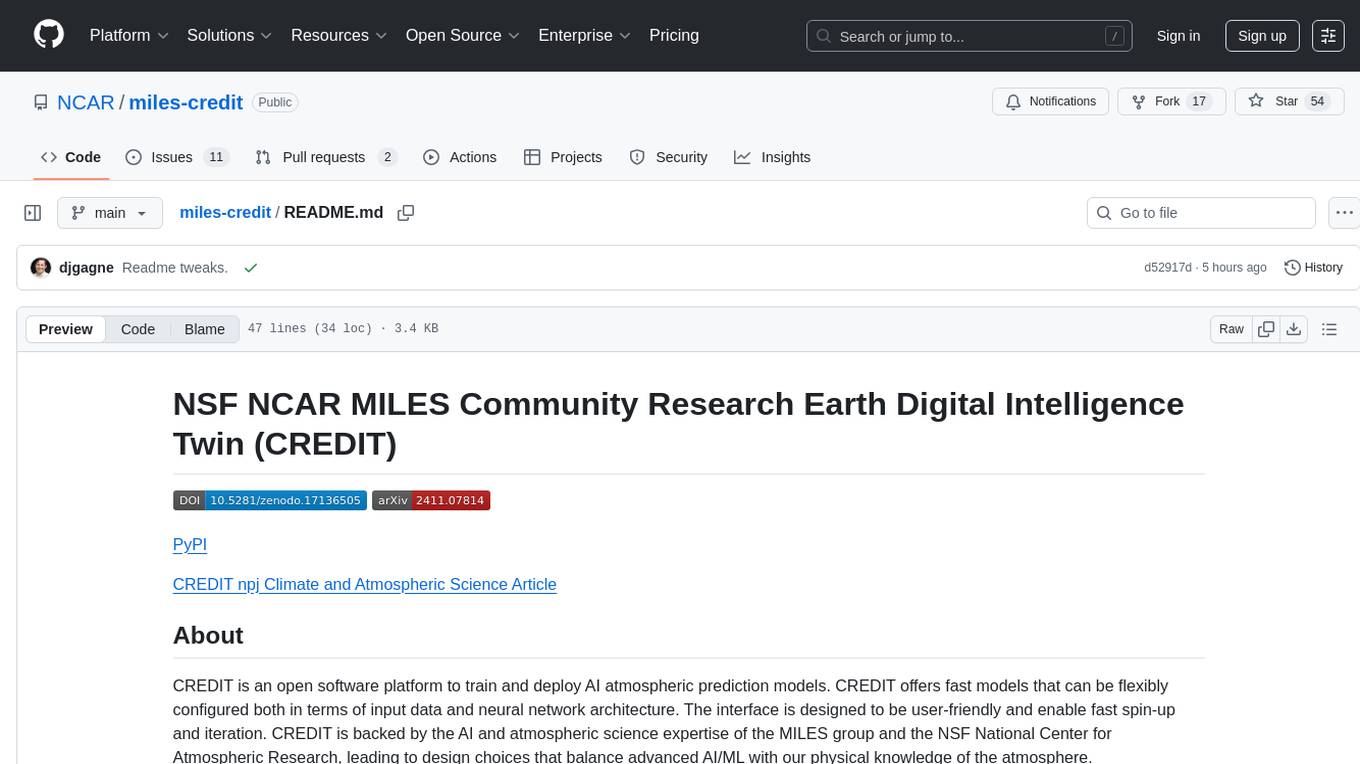Viewport: 1360px width, 764px height.
Task: Open the document outline panel
Action: coord(1329,329)
